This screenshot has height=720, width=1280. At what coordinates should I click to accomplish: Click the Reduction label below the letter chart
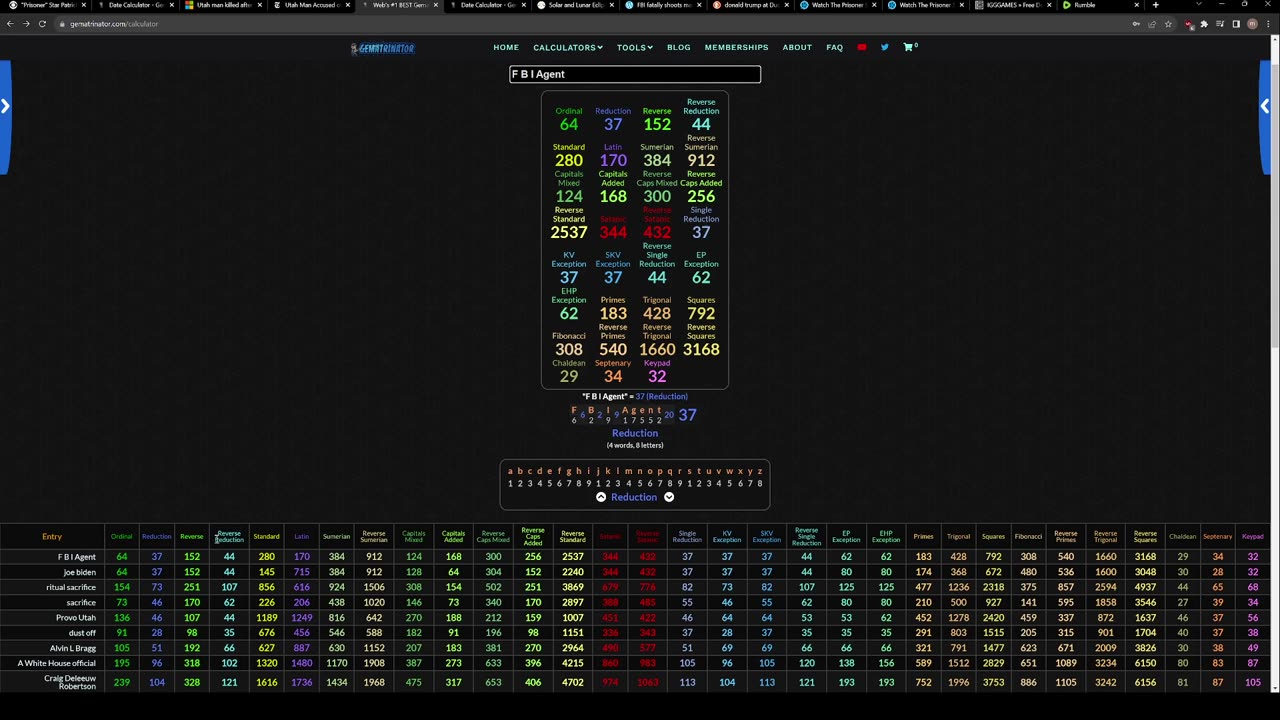(634, 497)
